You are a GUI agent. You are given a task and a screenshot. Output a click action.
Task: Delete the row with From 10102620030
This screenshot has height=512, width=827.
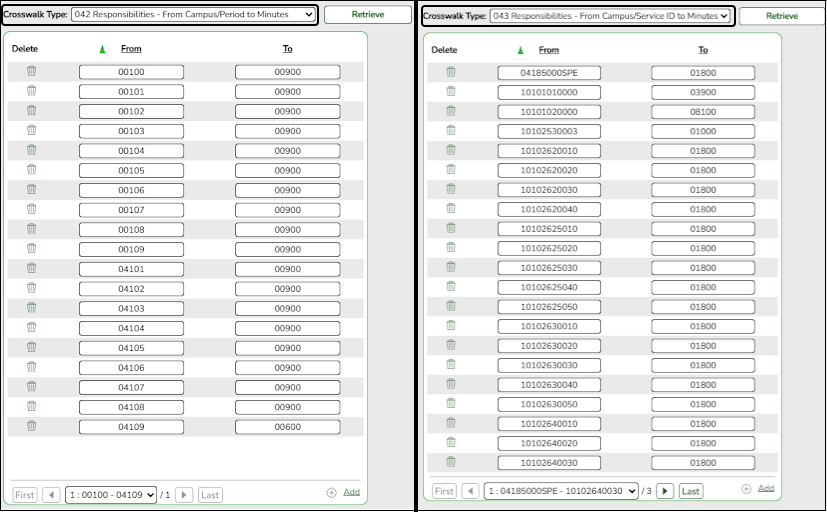[x=451, y=189]
